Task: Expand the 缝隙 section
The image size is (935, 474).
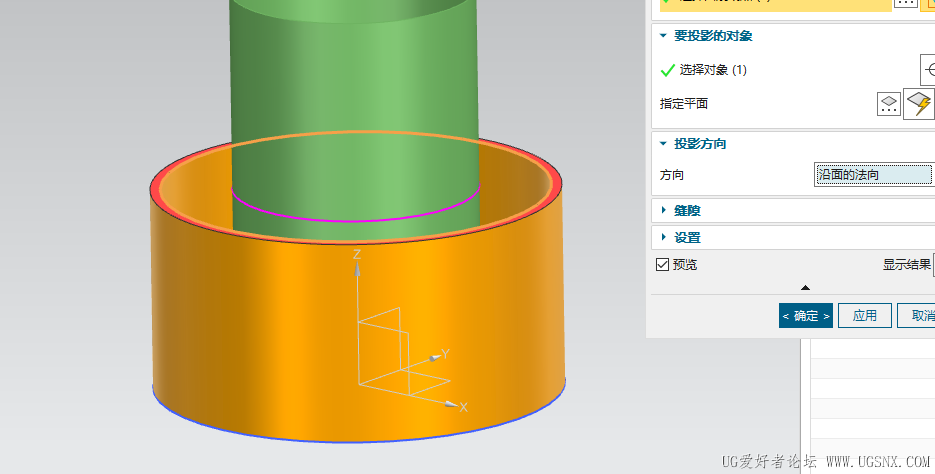Action: (663, 210)
